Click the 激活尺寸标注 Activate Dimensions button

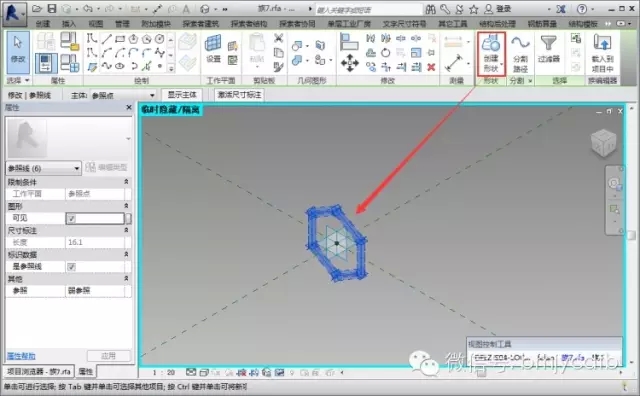pyautogui.click(x=239, y=95)
